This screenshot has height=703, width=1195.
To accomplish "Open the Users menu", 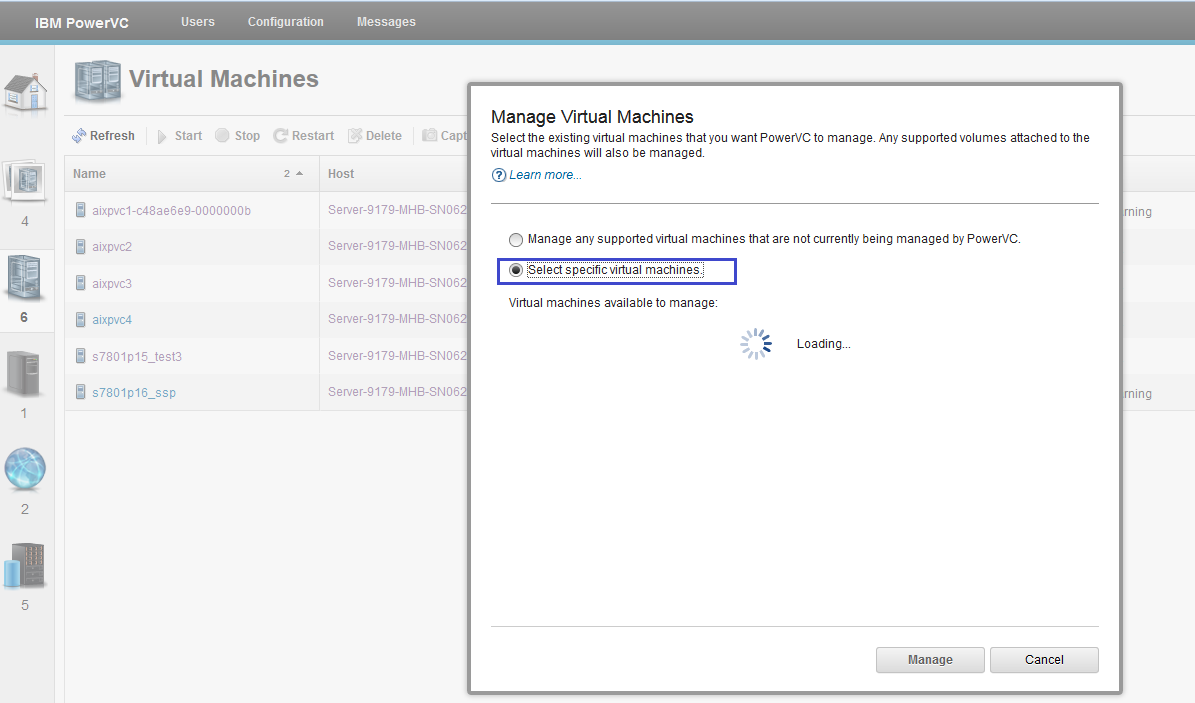I will (197, 22).
